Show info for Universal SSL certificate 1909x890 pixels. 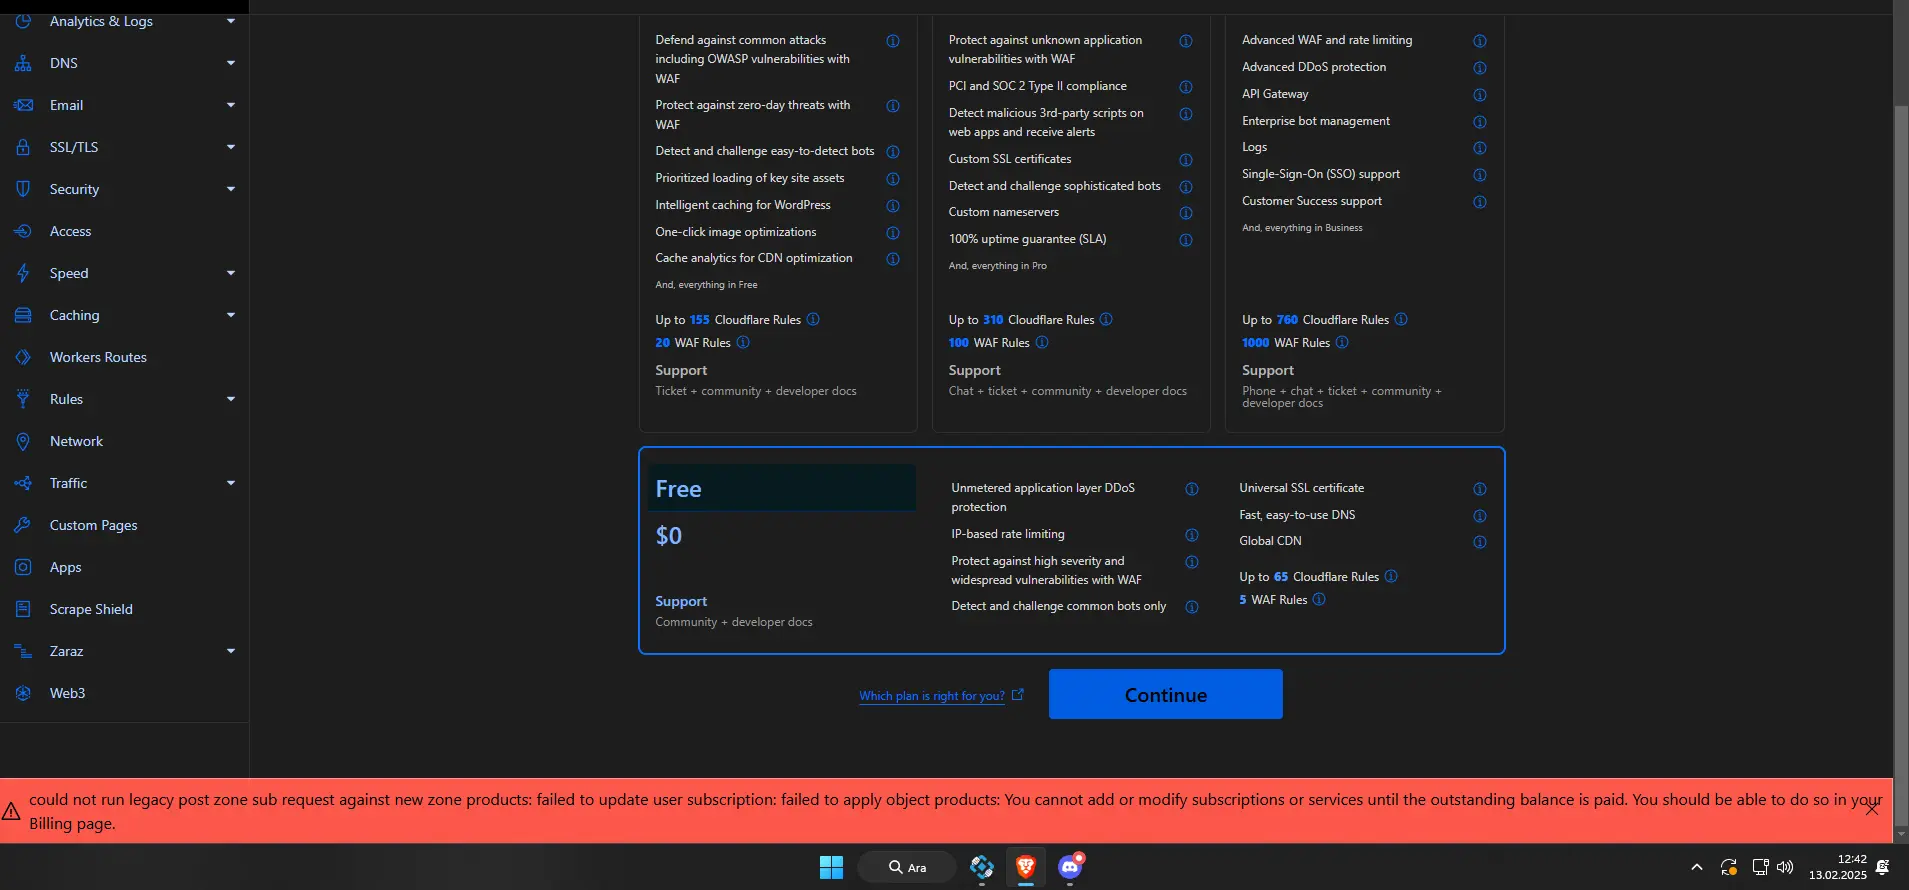[x=1480, y=489]
